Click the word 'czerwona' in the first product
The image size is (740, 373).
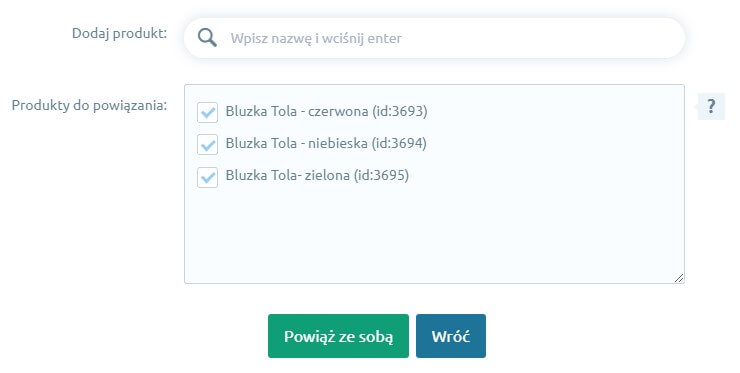(338, 111)
